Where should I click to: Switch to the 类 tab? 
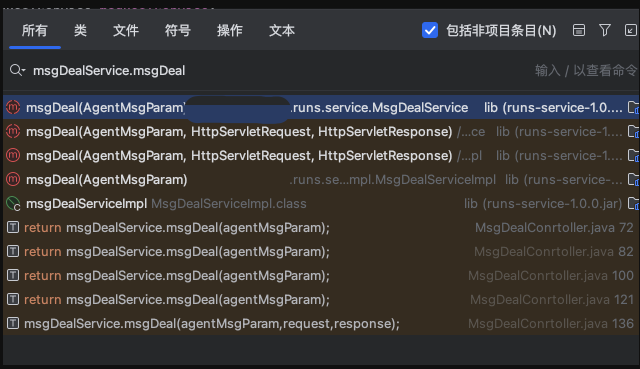pyautogui.click(x=80, y=31)
